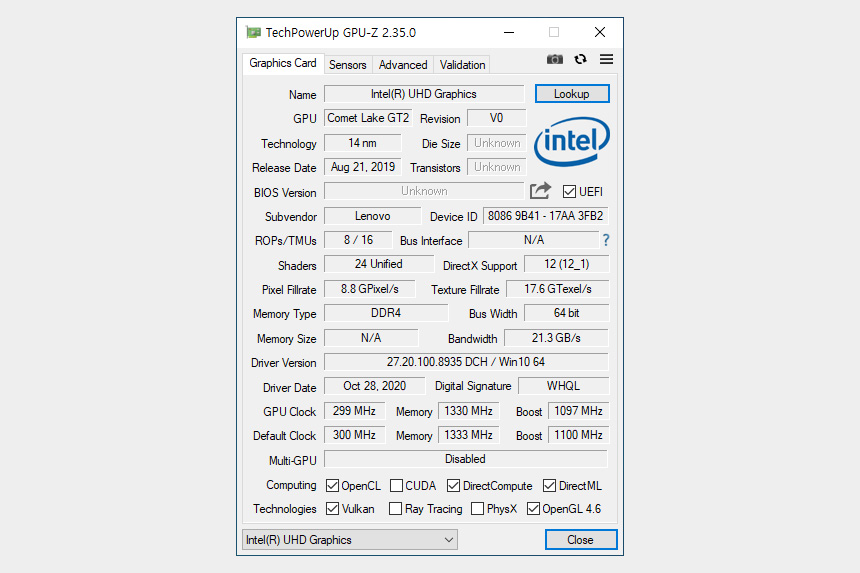Take a screenshot with the camera icon
The width and height of the screenshot is (860, 573).
[x=555, y=59]
